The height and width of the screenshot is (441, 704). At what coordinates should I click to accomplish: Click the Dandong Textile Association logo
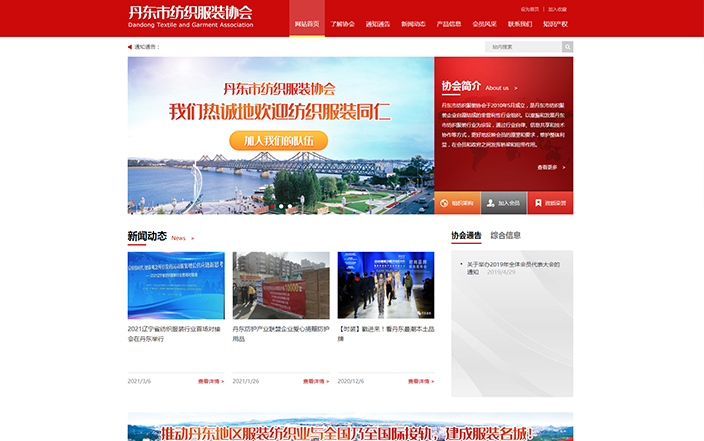190,17
